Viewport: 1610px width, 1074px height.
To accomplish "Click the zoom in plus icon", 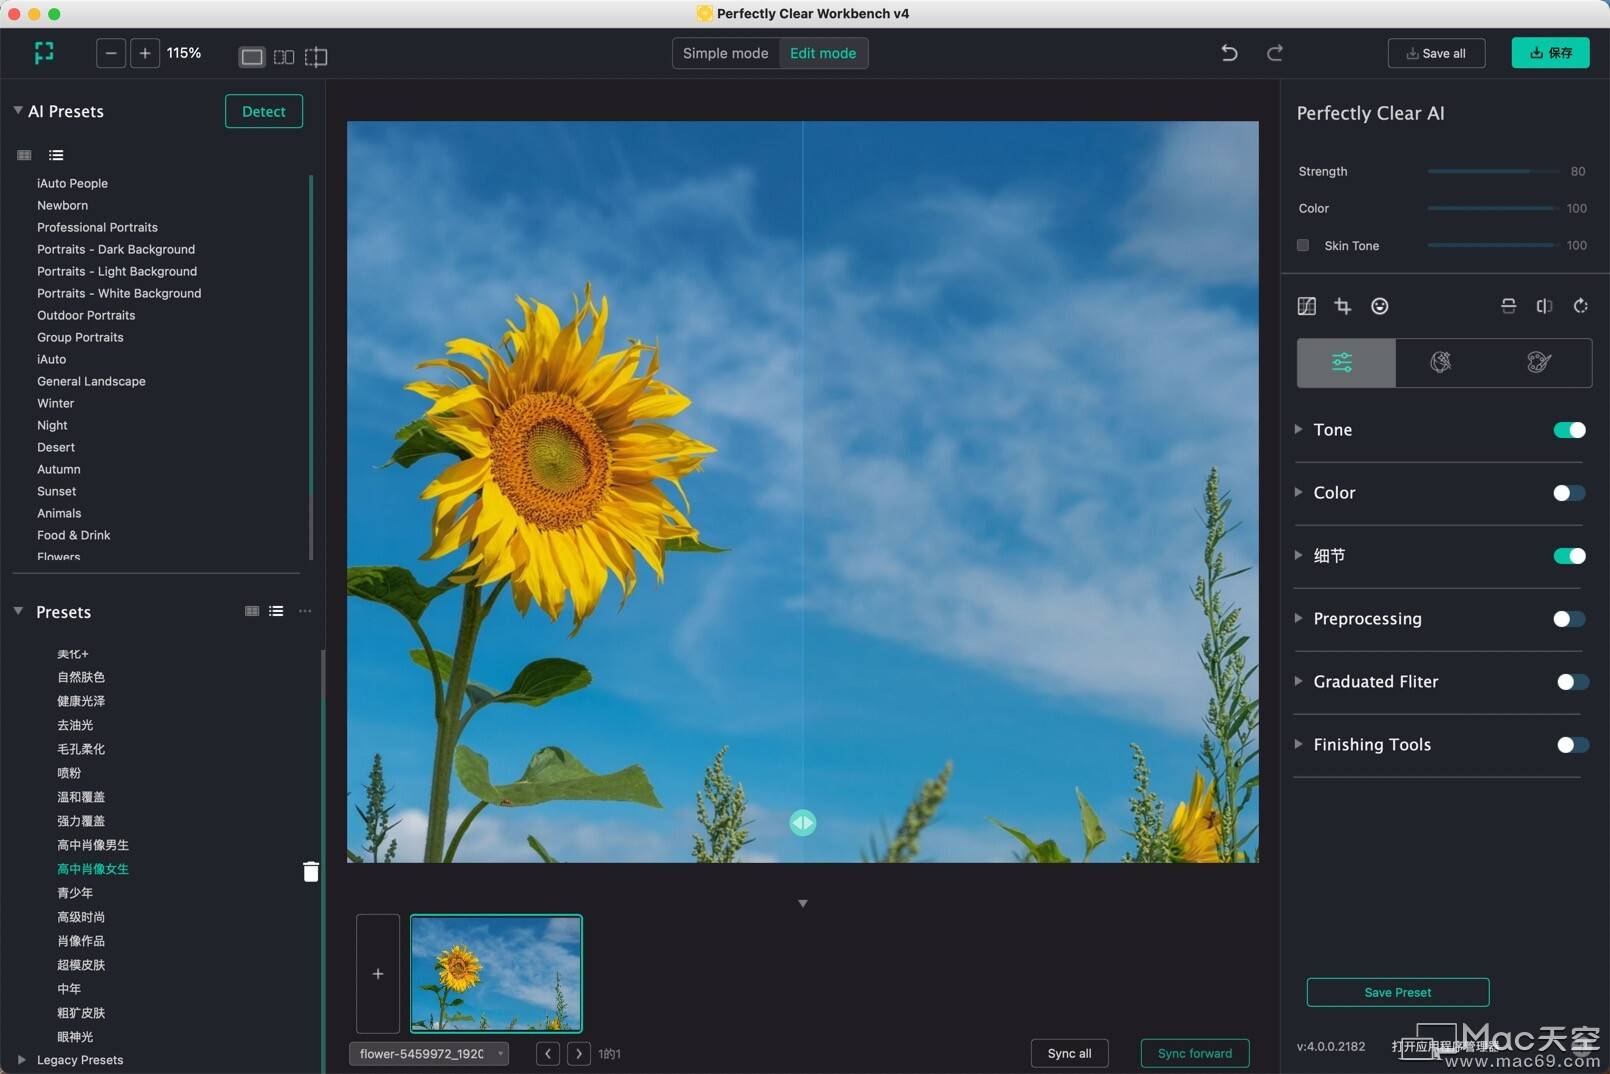I will pos(145,53).
